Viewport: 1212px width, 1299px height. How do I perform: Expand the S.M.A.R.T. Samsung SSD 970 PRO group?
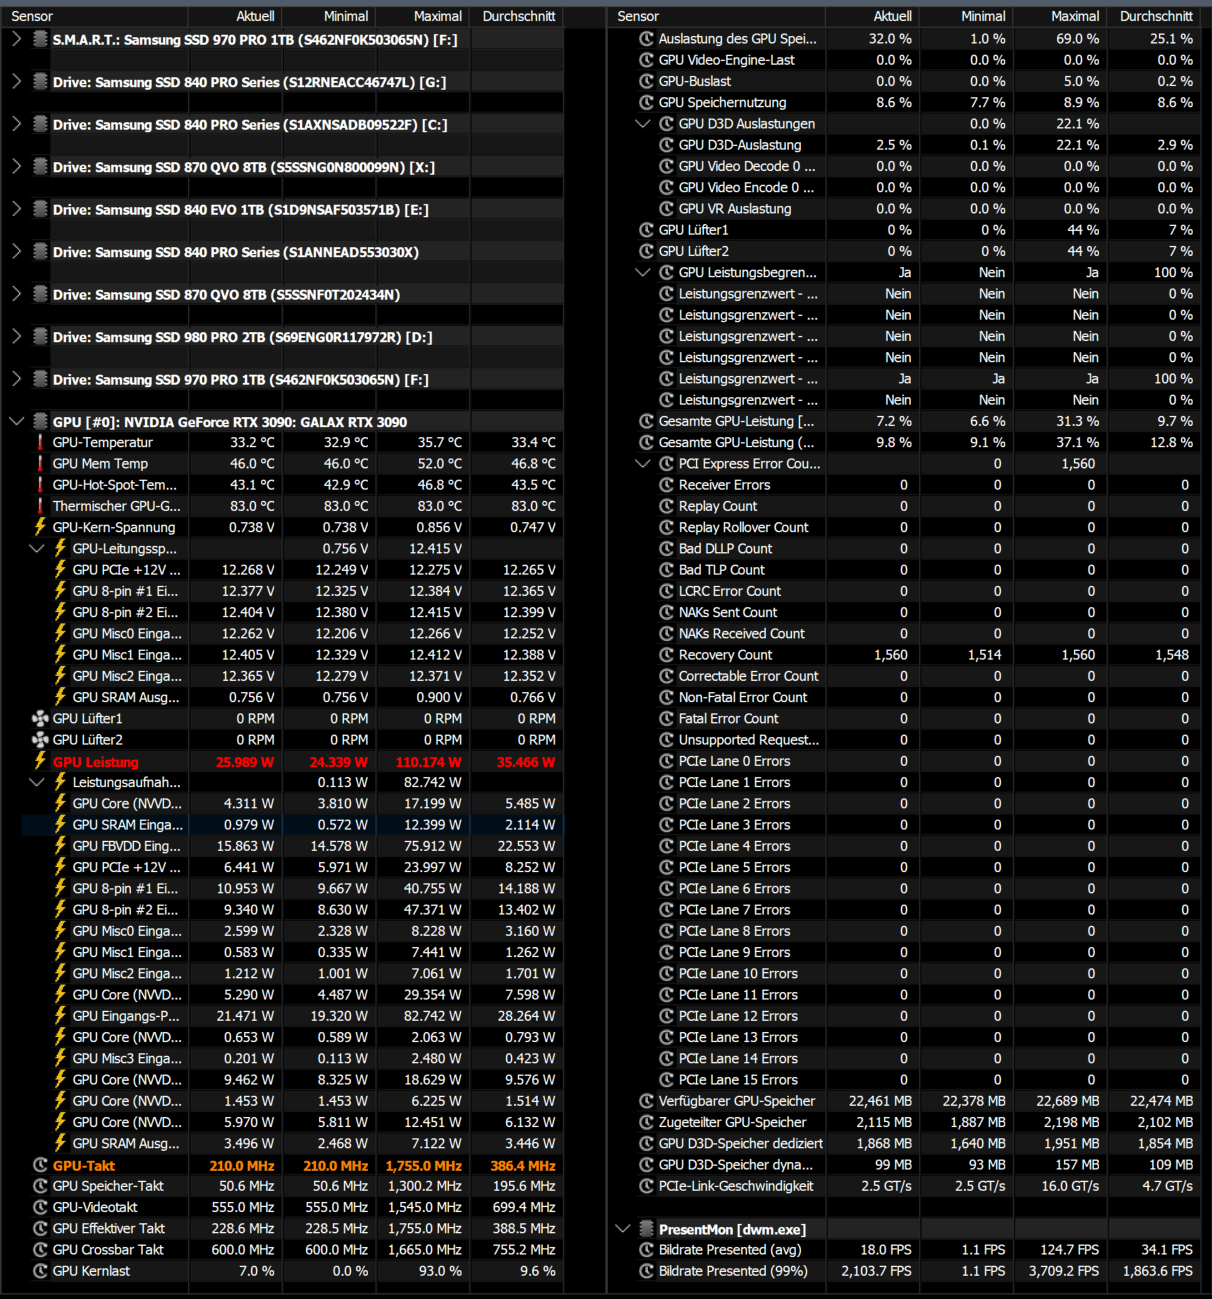16,39
